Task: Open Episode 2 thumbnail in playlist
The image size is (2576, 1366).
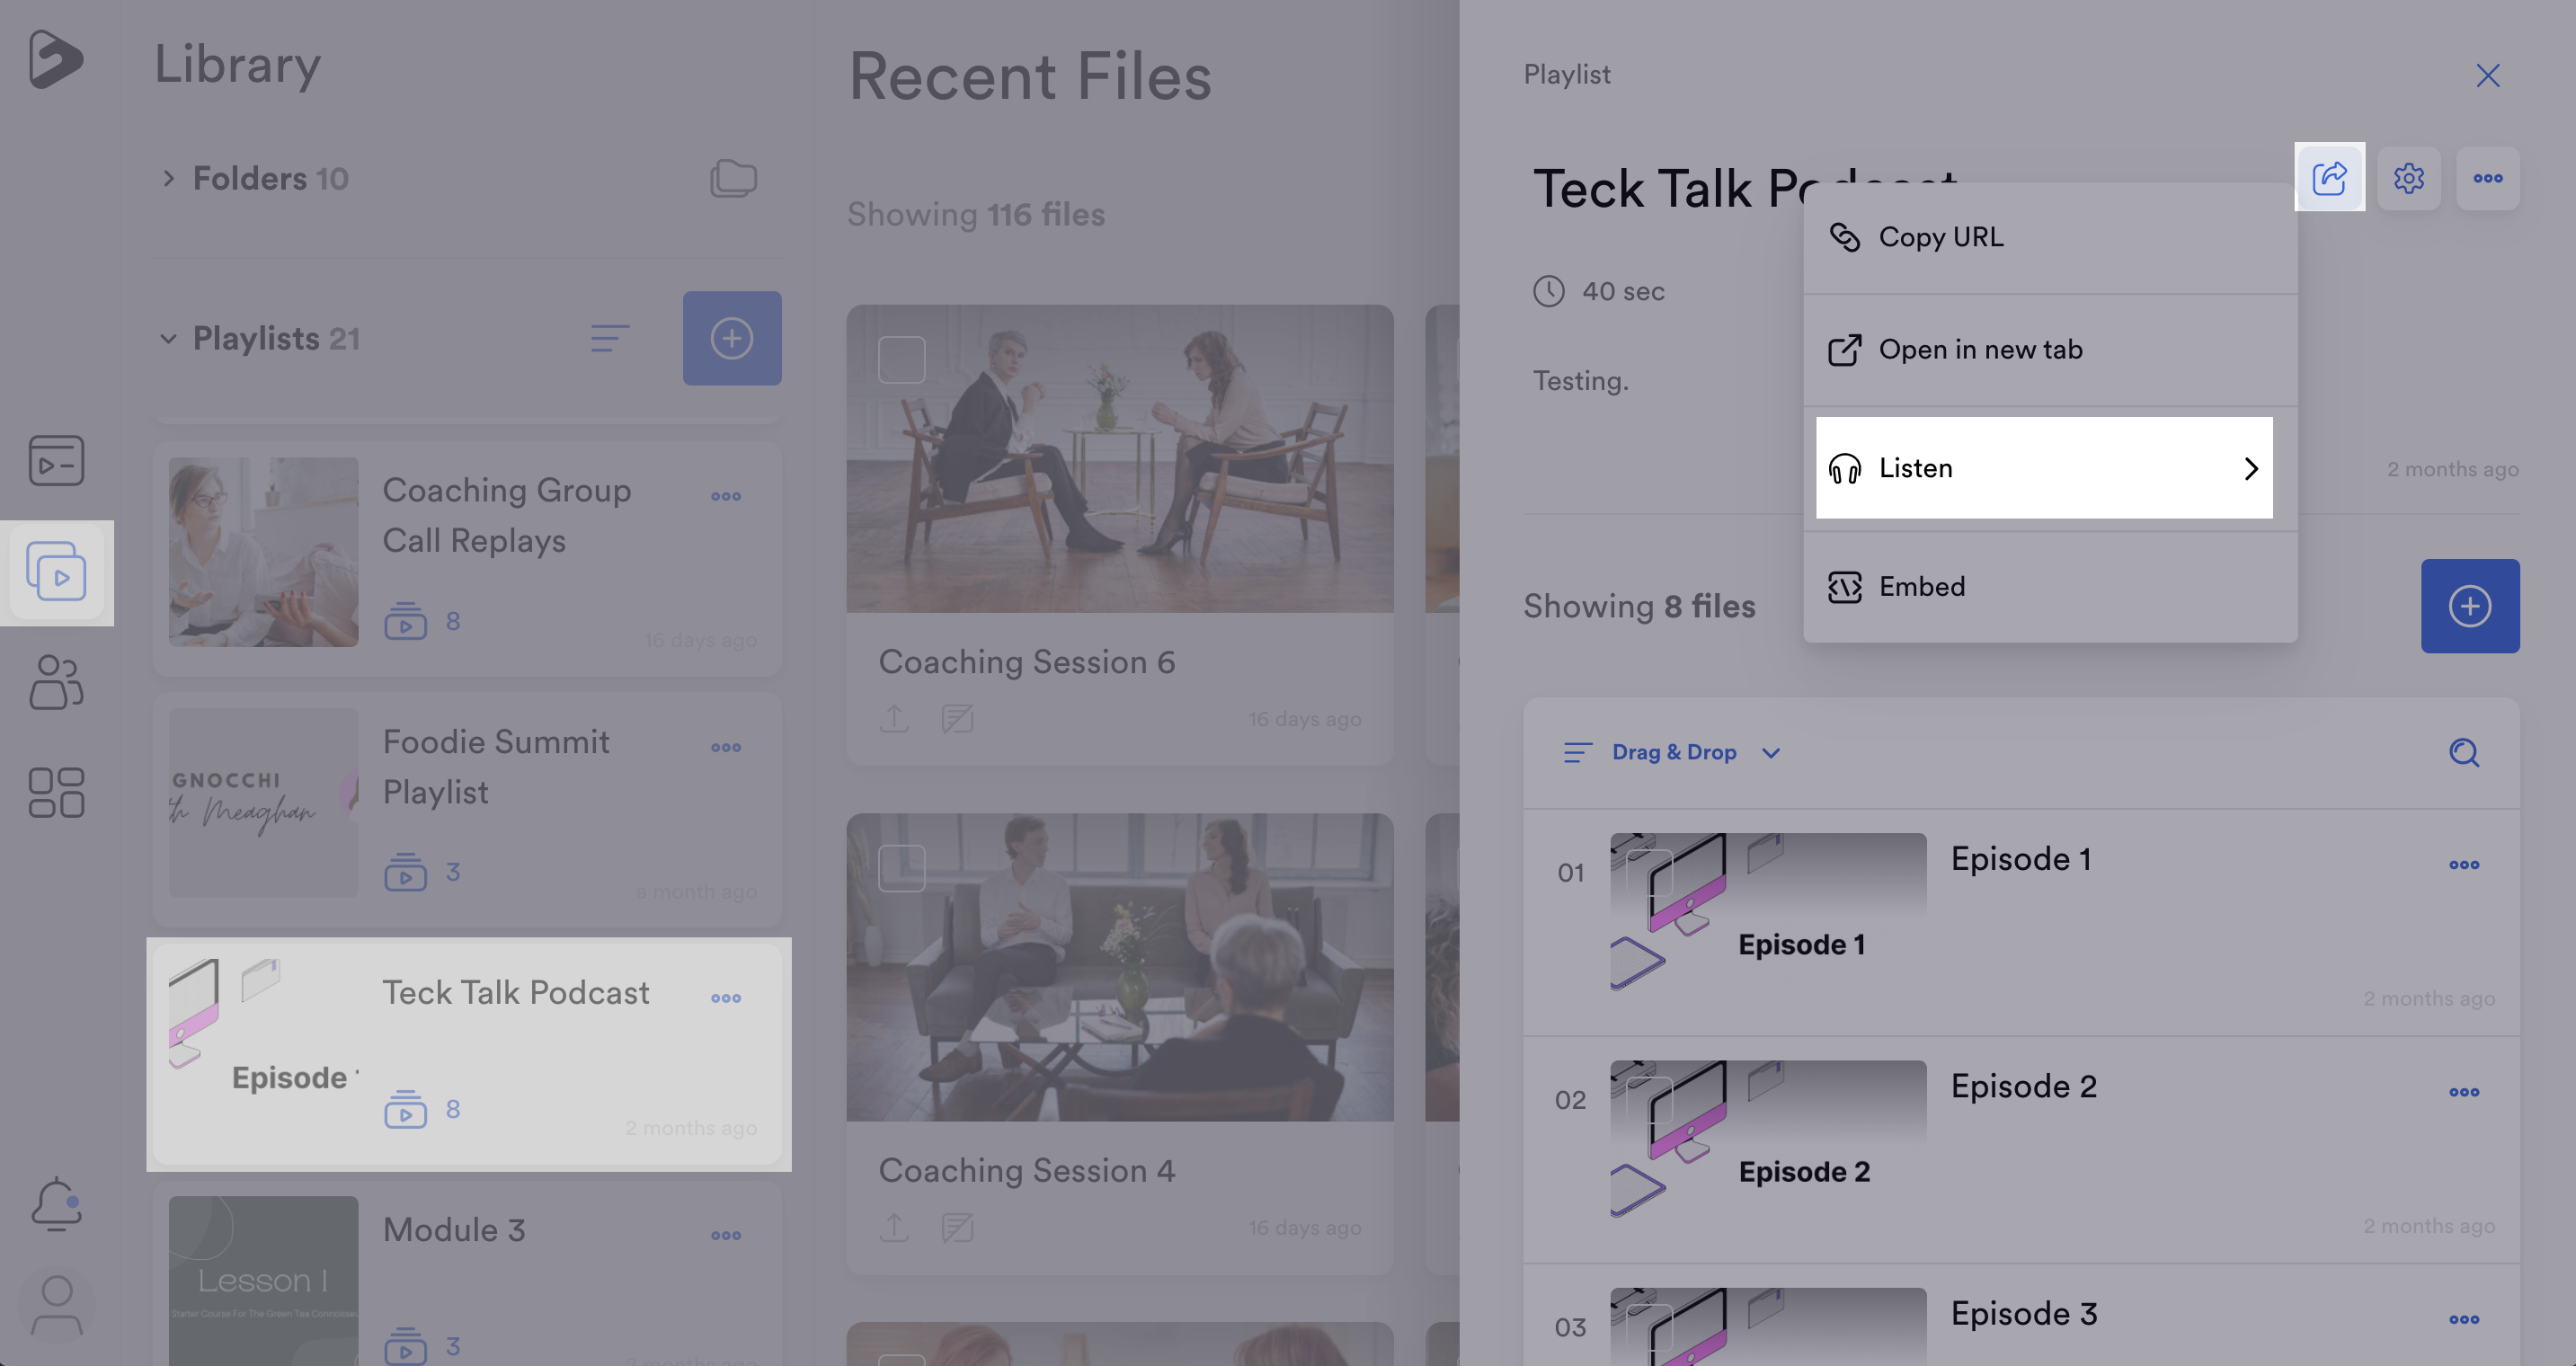Action: coord(1768,1139)
